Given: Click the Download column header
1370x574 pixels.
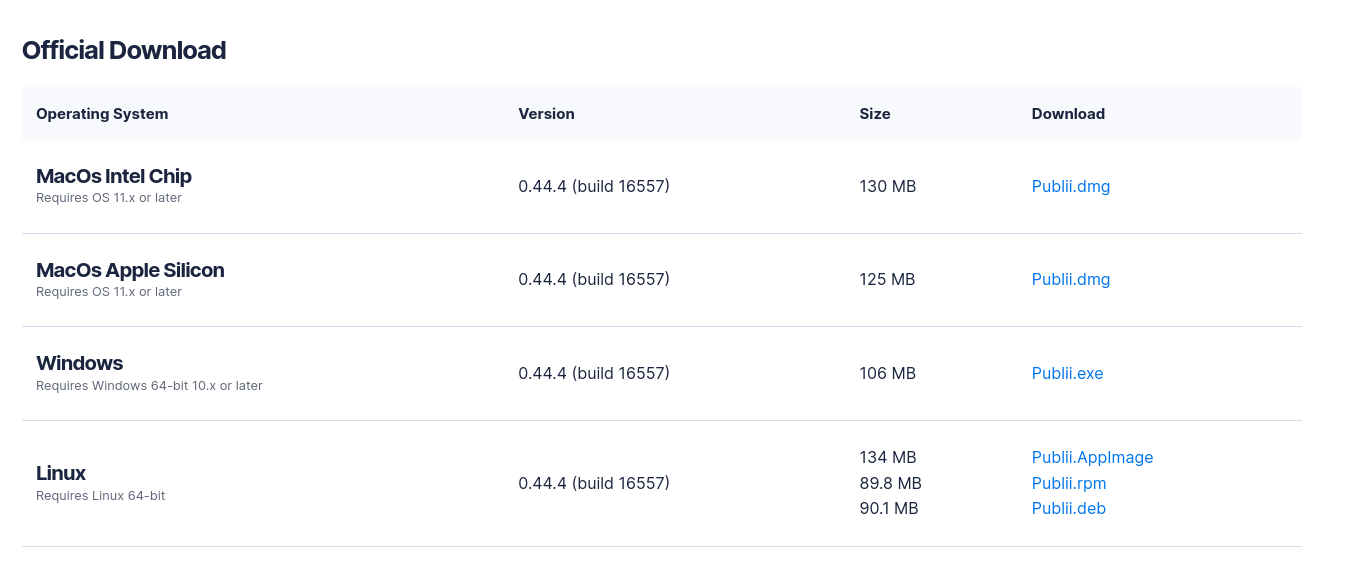Looking at the screenshot, I should (1067, 114).
